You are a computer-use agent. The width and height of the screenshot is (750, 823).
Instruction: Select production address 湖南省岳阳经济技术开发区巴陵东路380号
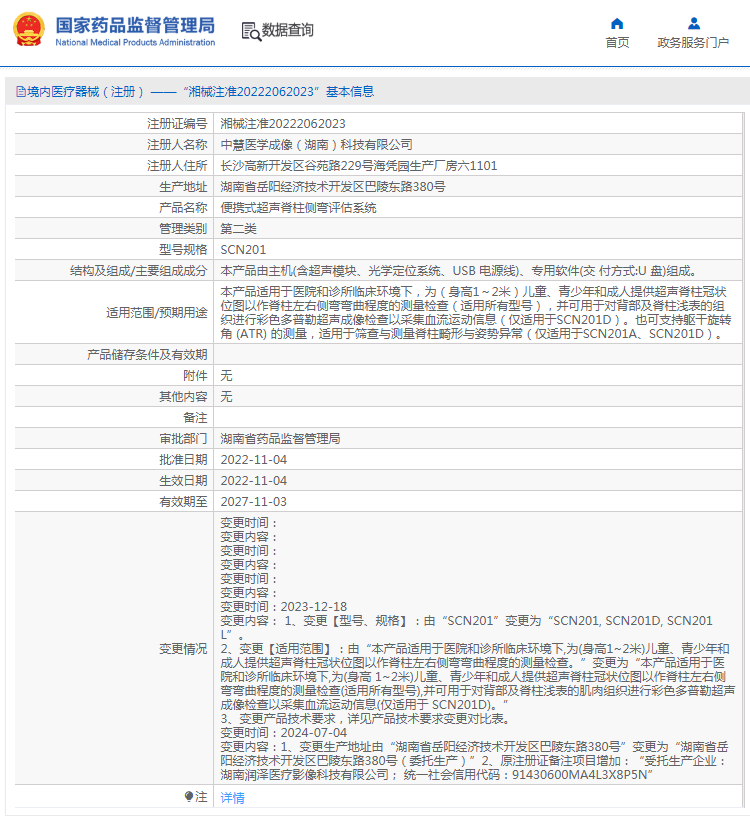pyautogui.click(x=333, y=187)
